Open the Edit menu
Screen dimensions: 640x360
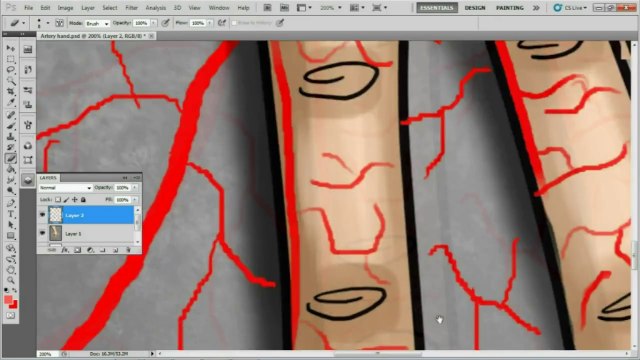[45, 8]
